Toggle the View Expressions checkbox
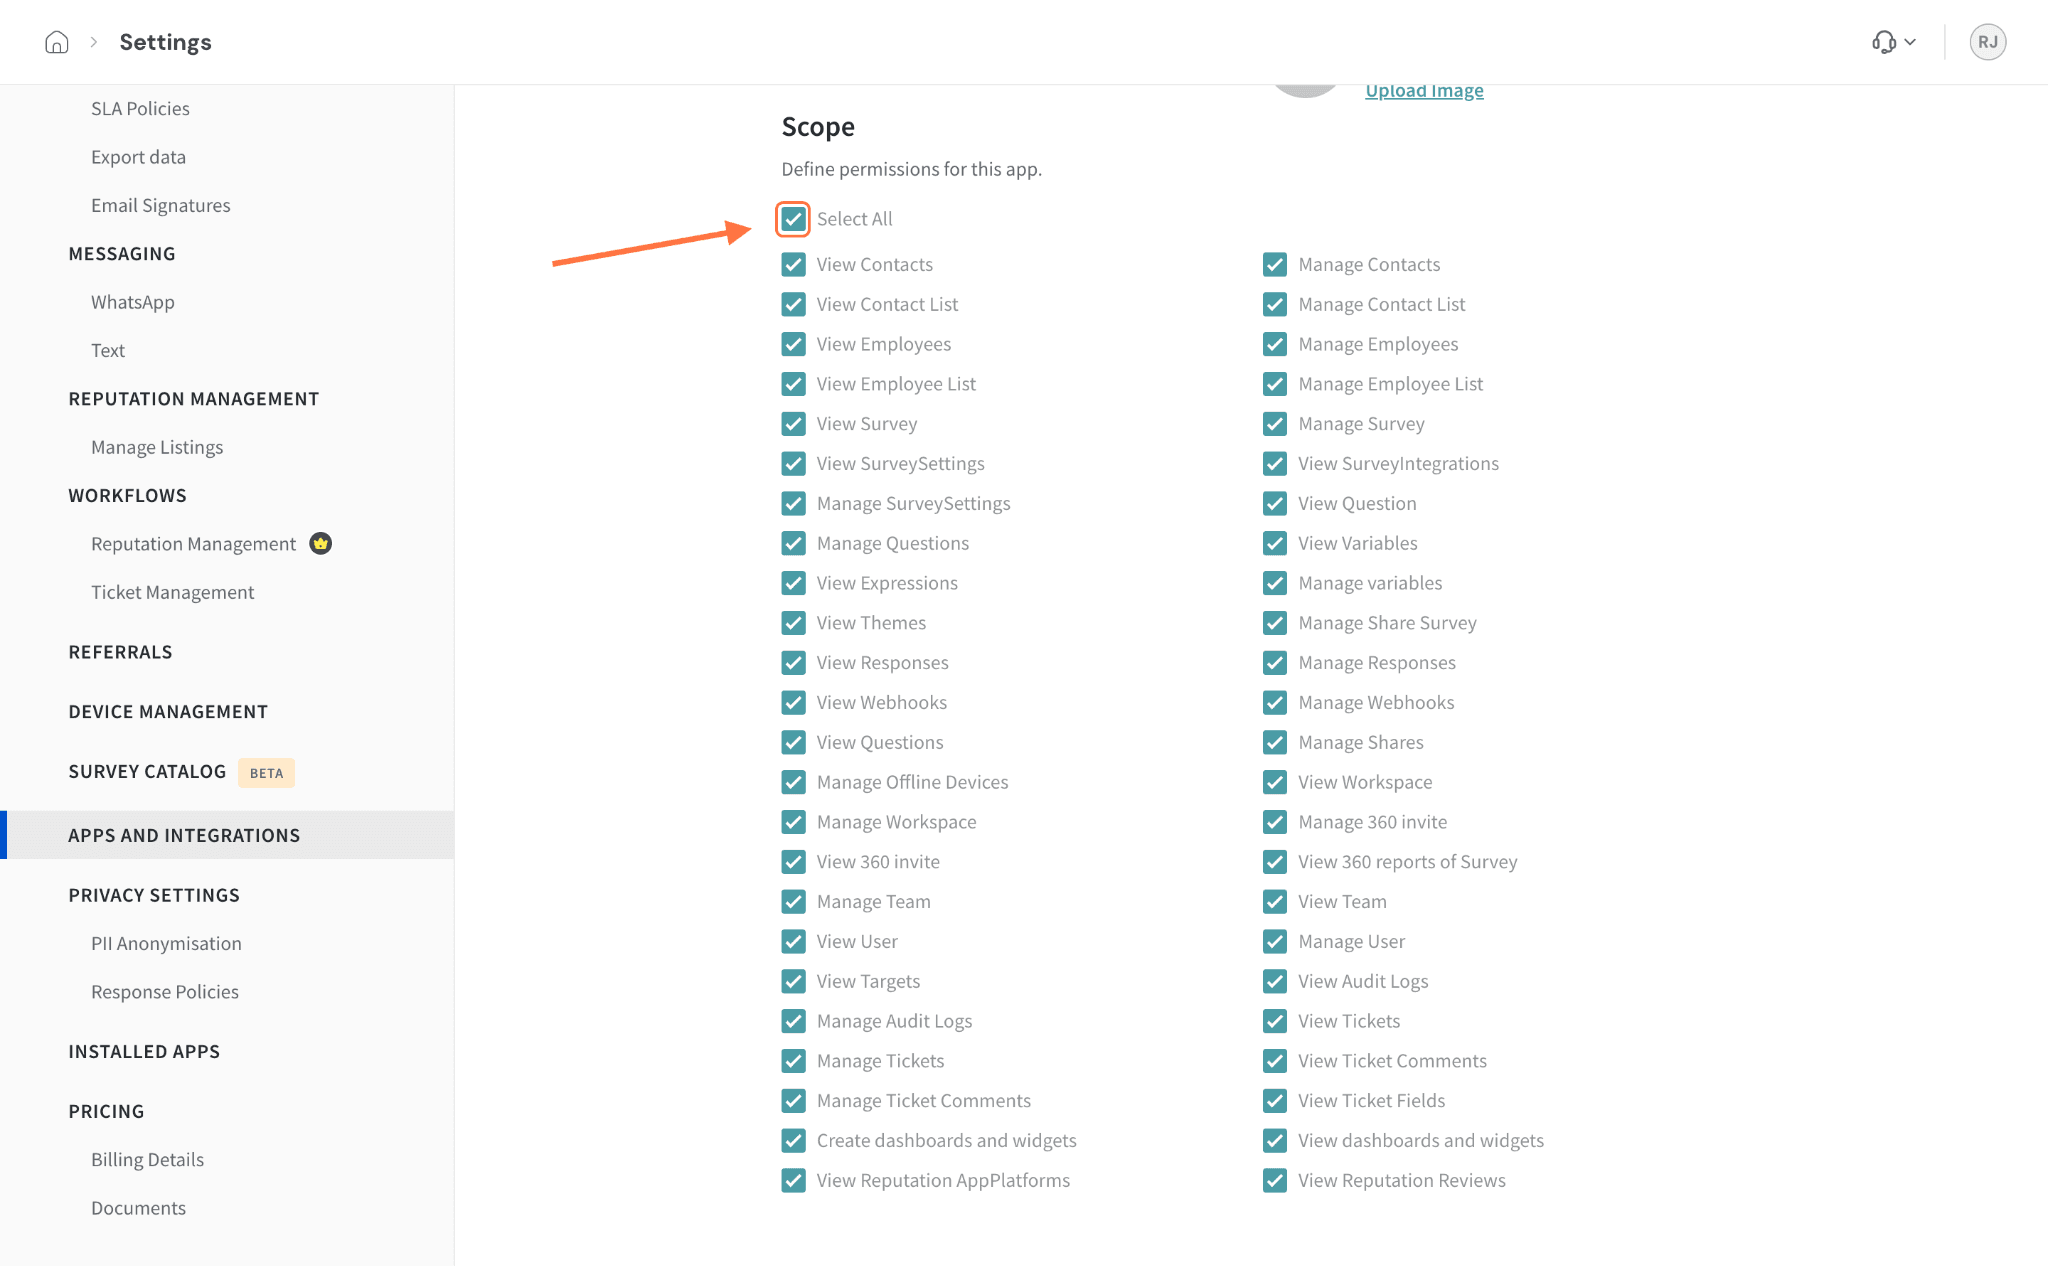Screen dimensions: 2048x1280 (x=793, y=583)
